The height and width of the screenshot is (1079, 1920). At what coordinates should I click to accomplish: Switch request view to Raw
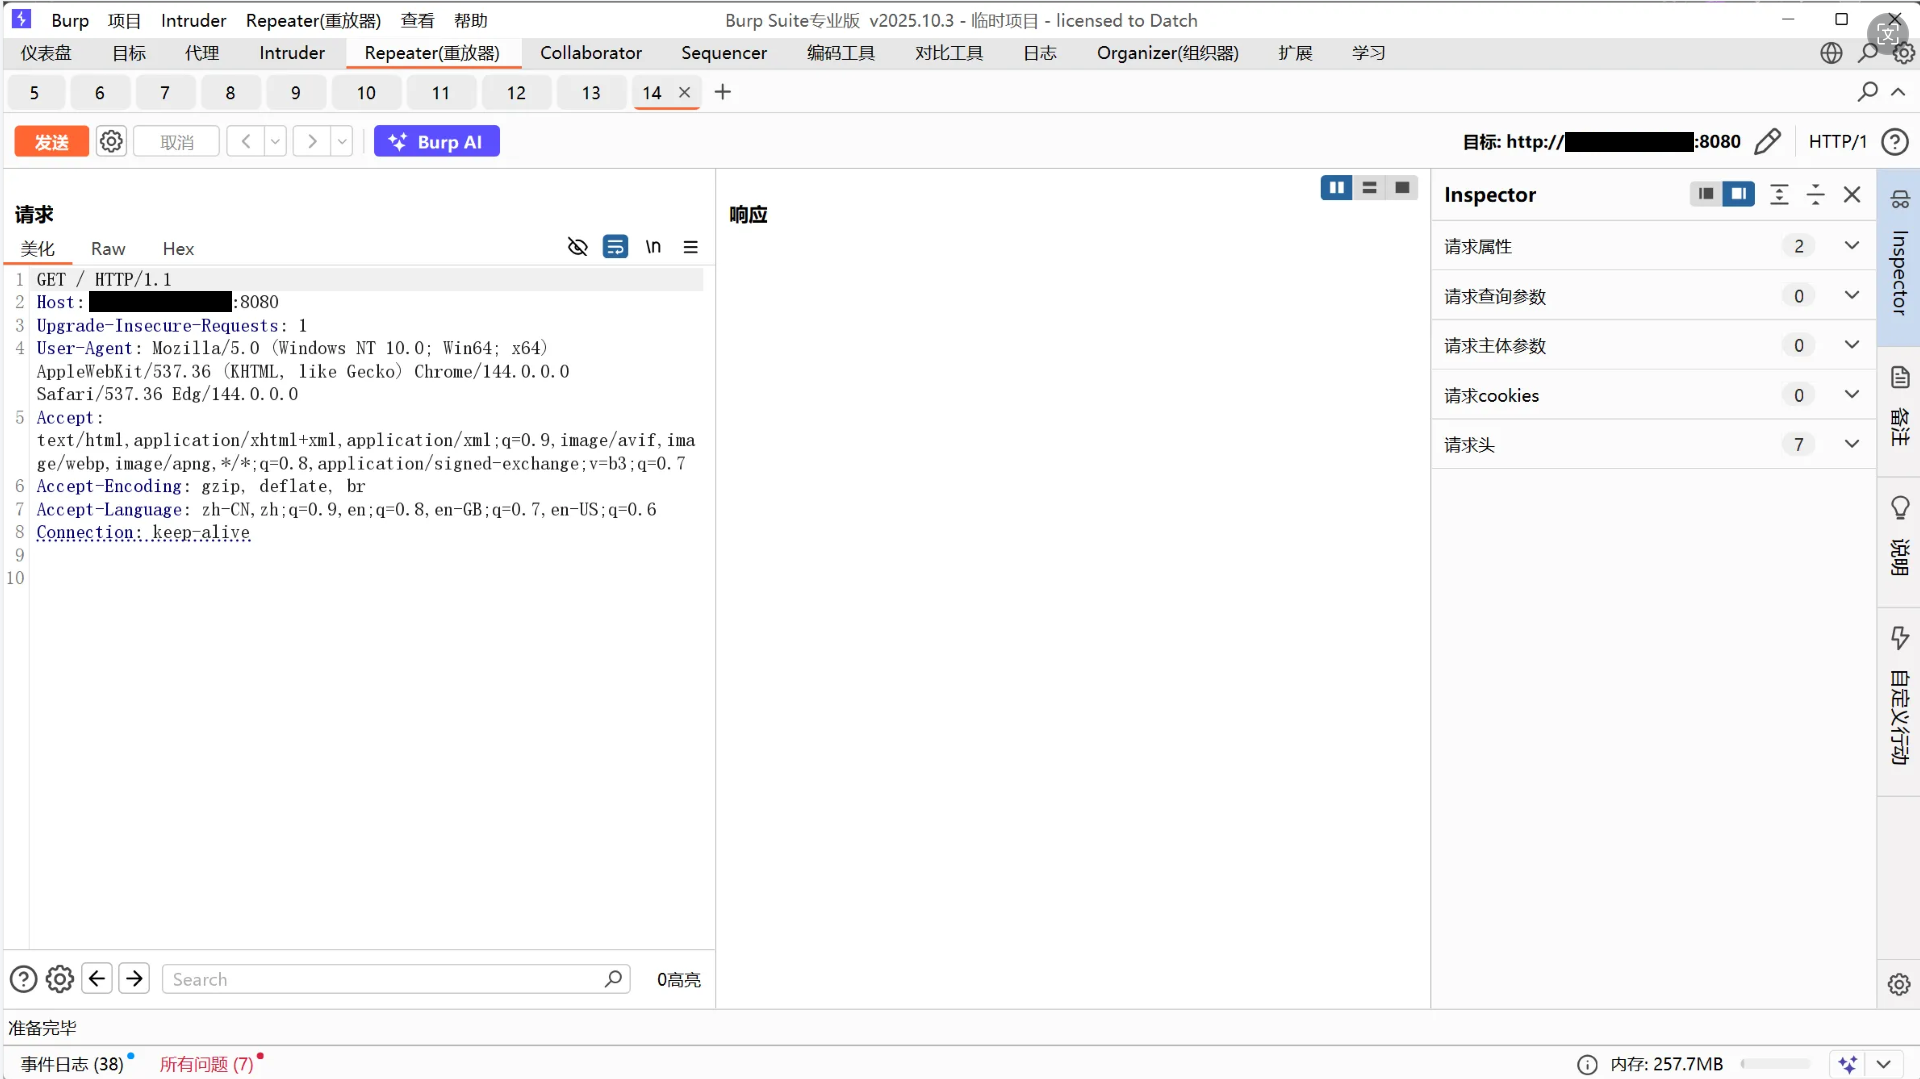point(108,249)
